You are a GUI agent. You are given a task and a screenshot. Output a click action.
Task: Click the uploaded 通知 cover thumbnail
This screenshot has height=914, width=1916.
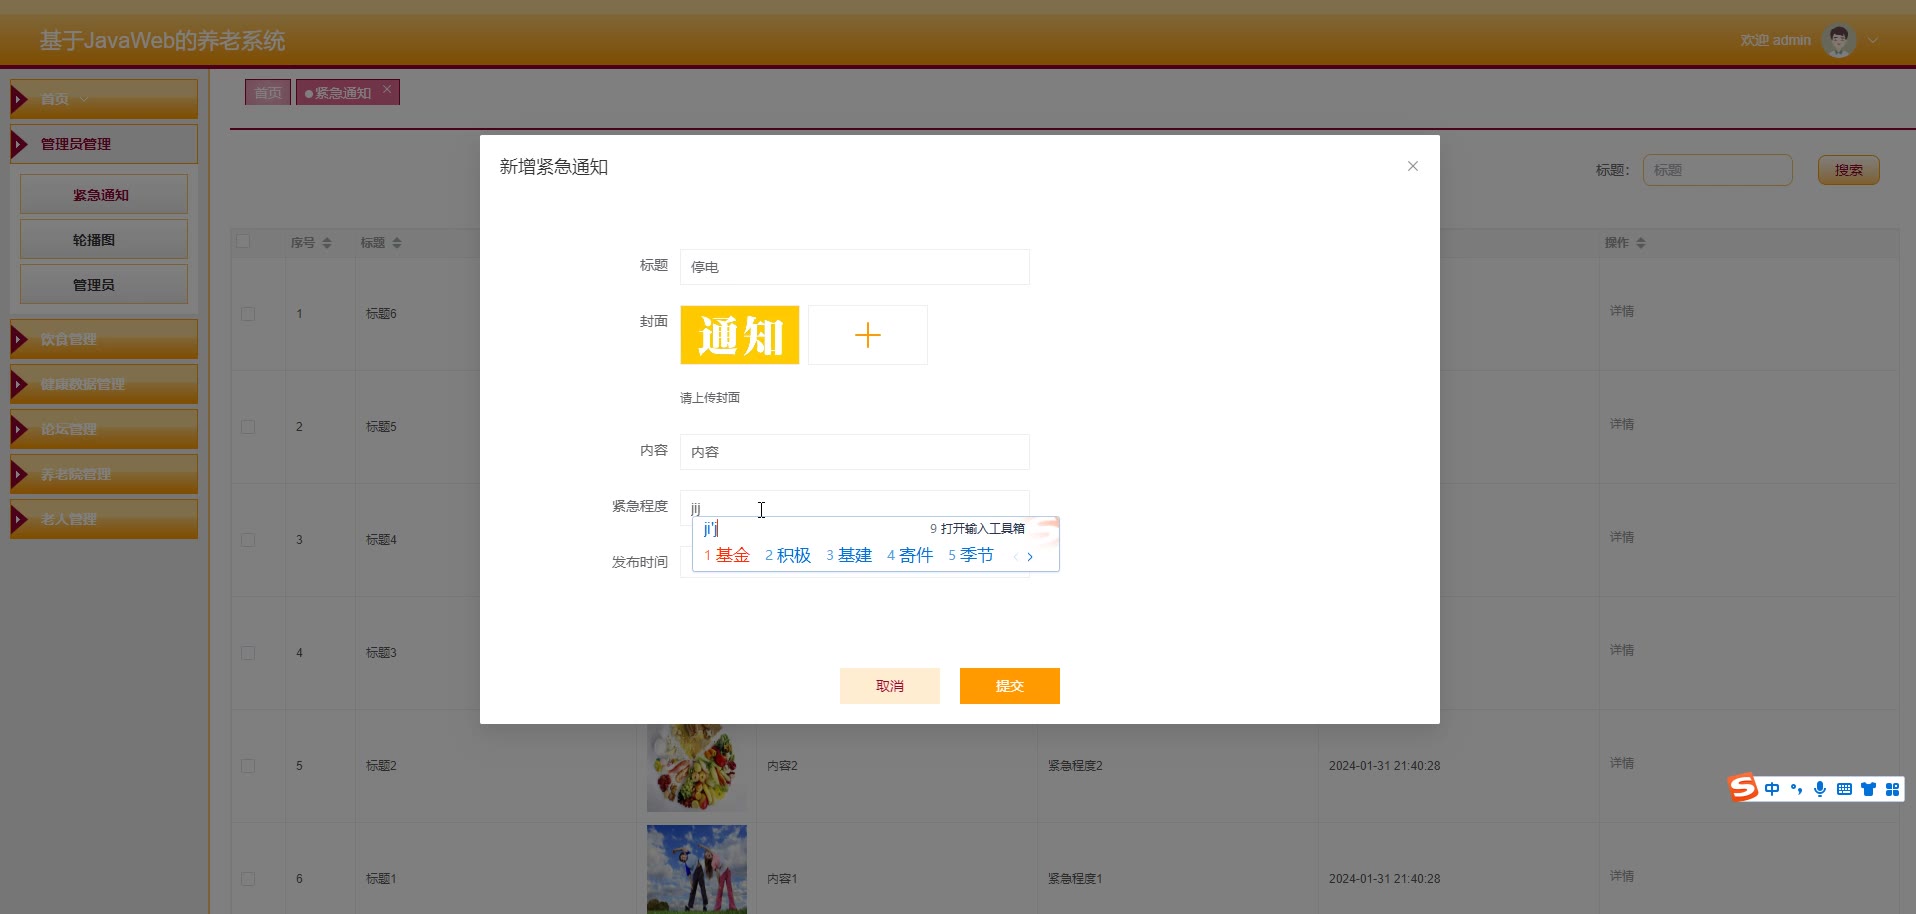(740, 335)
